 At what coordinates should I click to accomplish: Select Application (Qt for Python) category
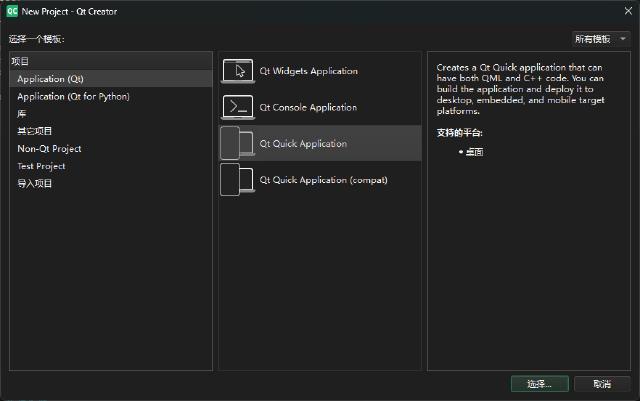[x=73, y=97]
